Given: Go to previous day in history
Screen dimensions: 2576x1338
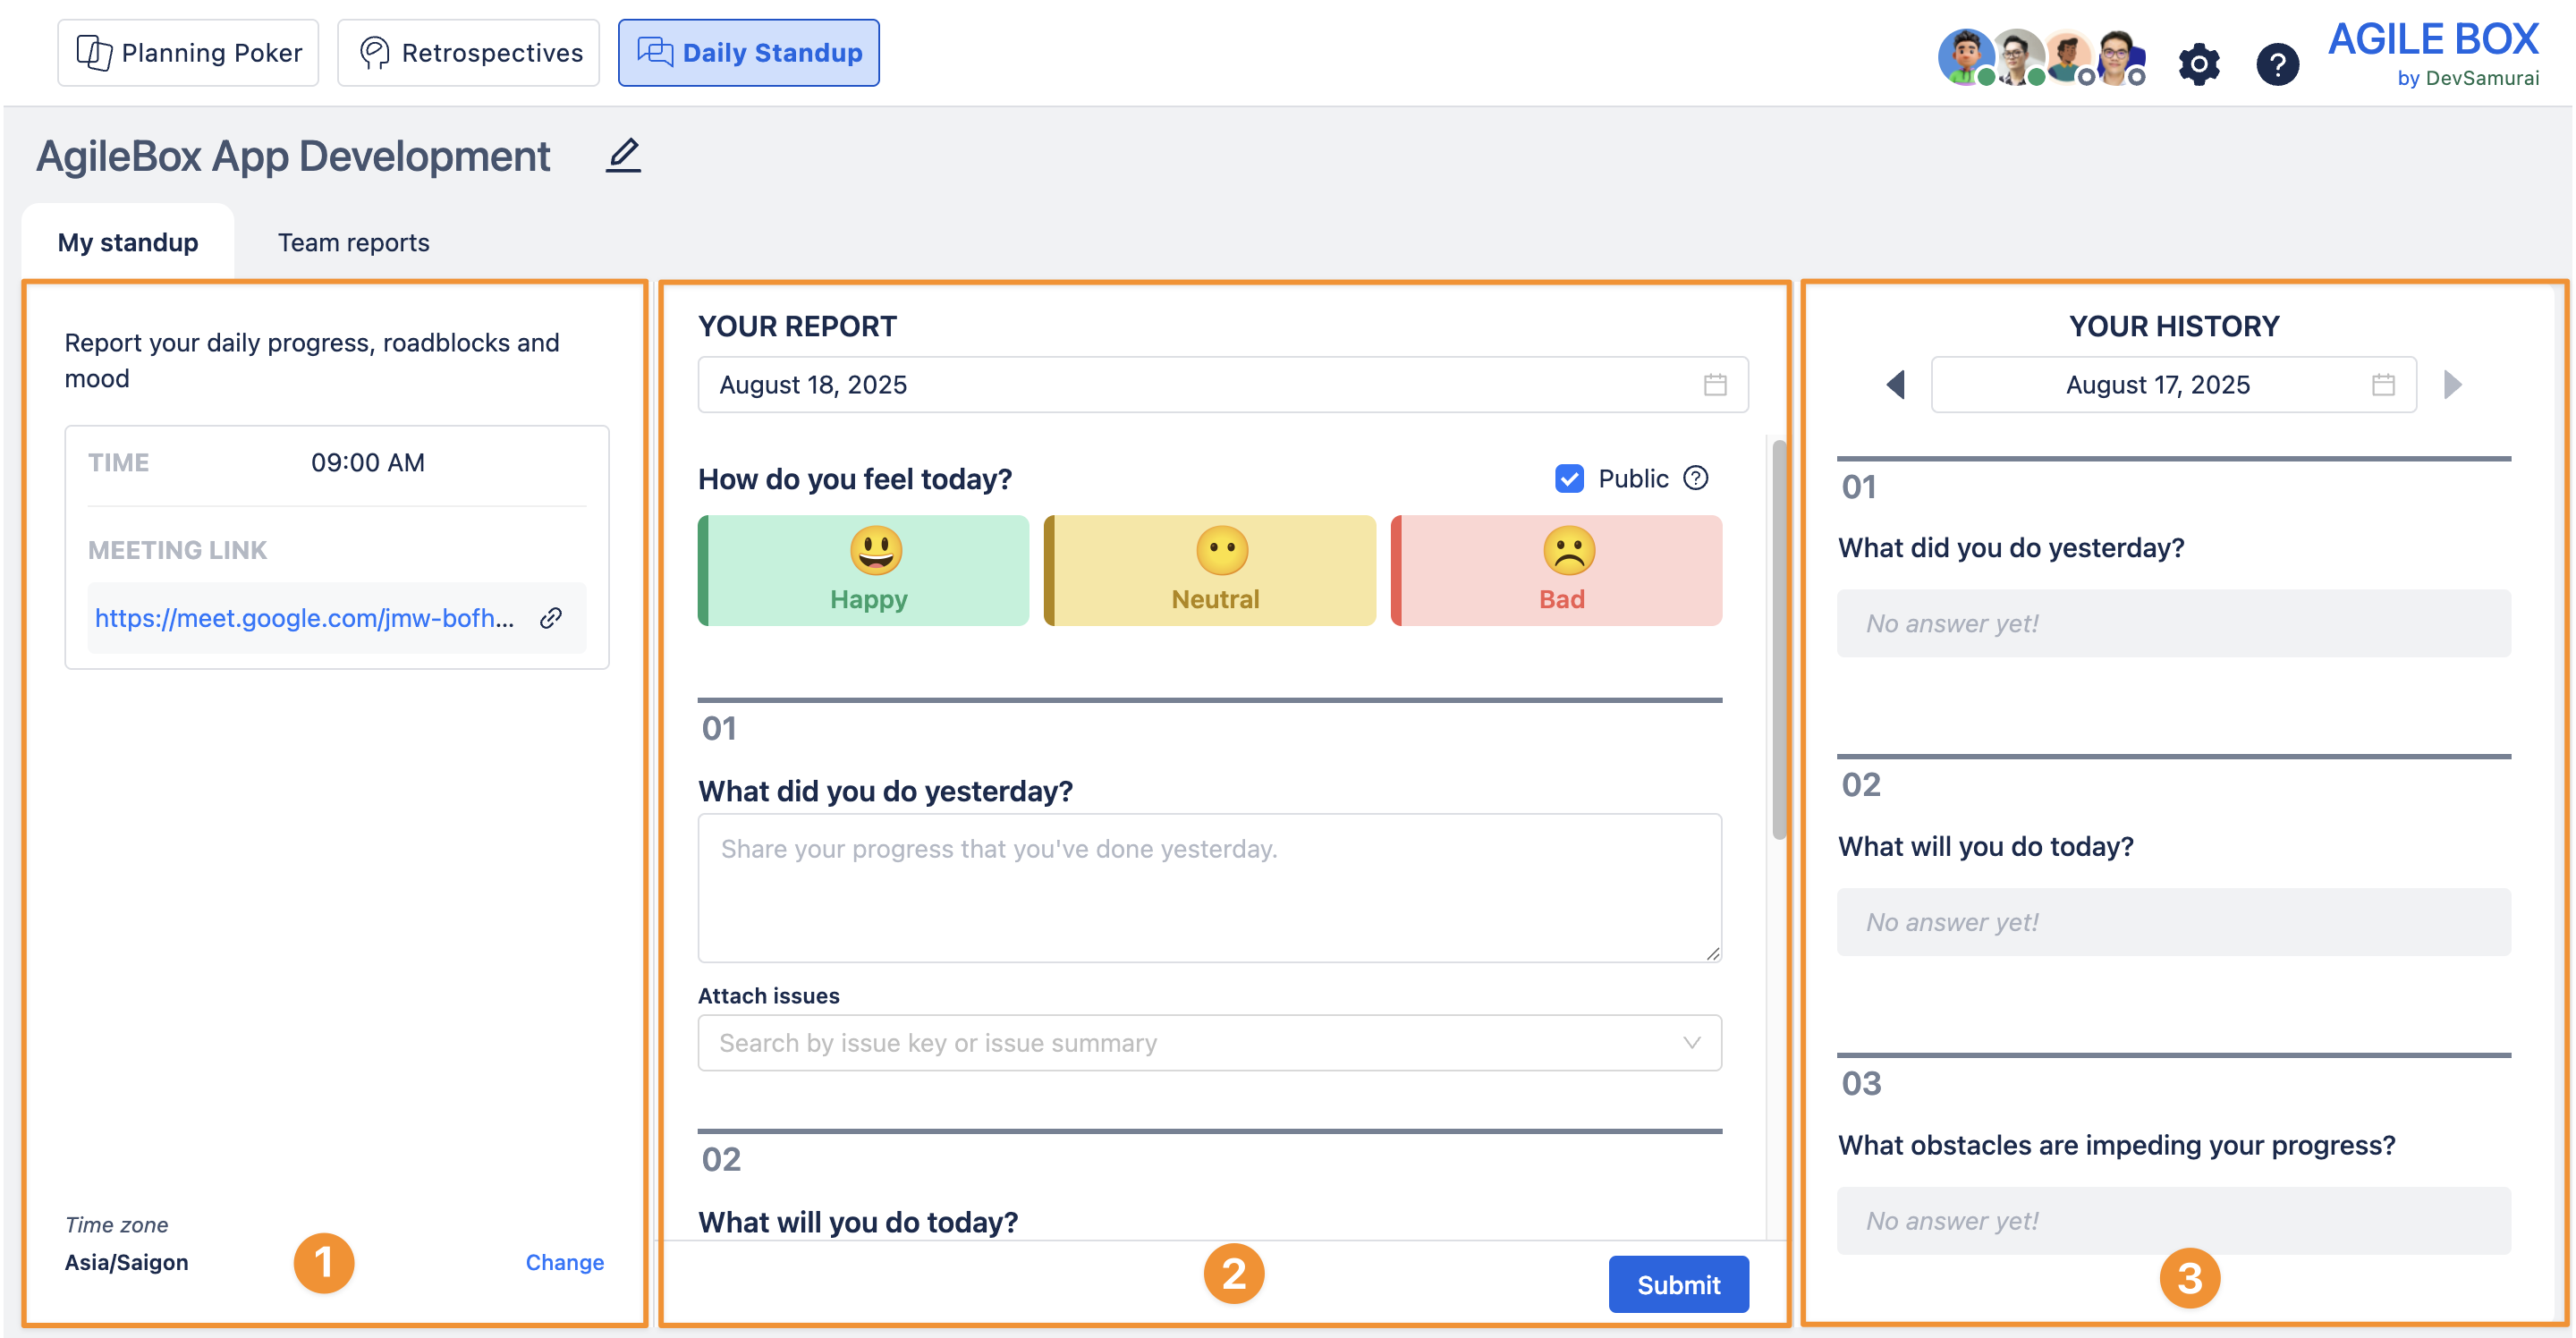Looking at the screenshot, I should (x=1895, y=385).
